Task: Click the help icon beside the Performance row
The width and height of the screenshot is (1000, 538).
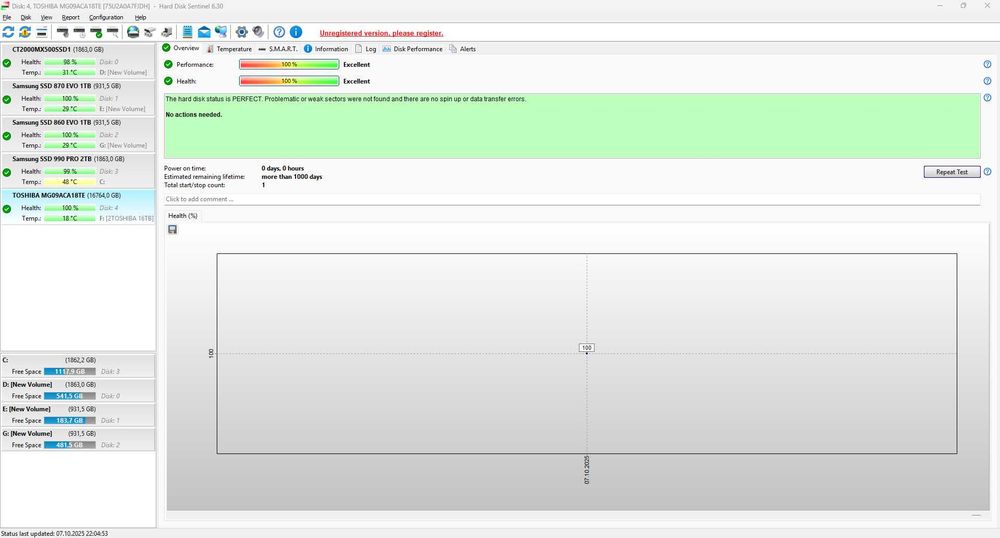Action: click(x=987, y=64)
